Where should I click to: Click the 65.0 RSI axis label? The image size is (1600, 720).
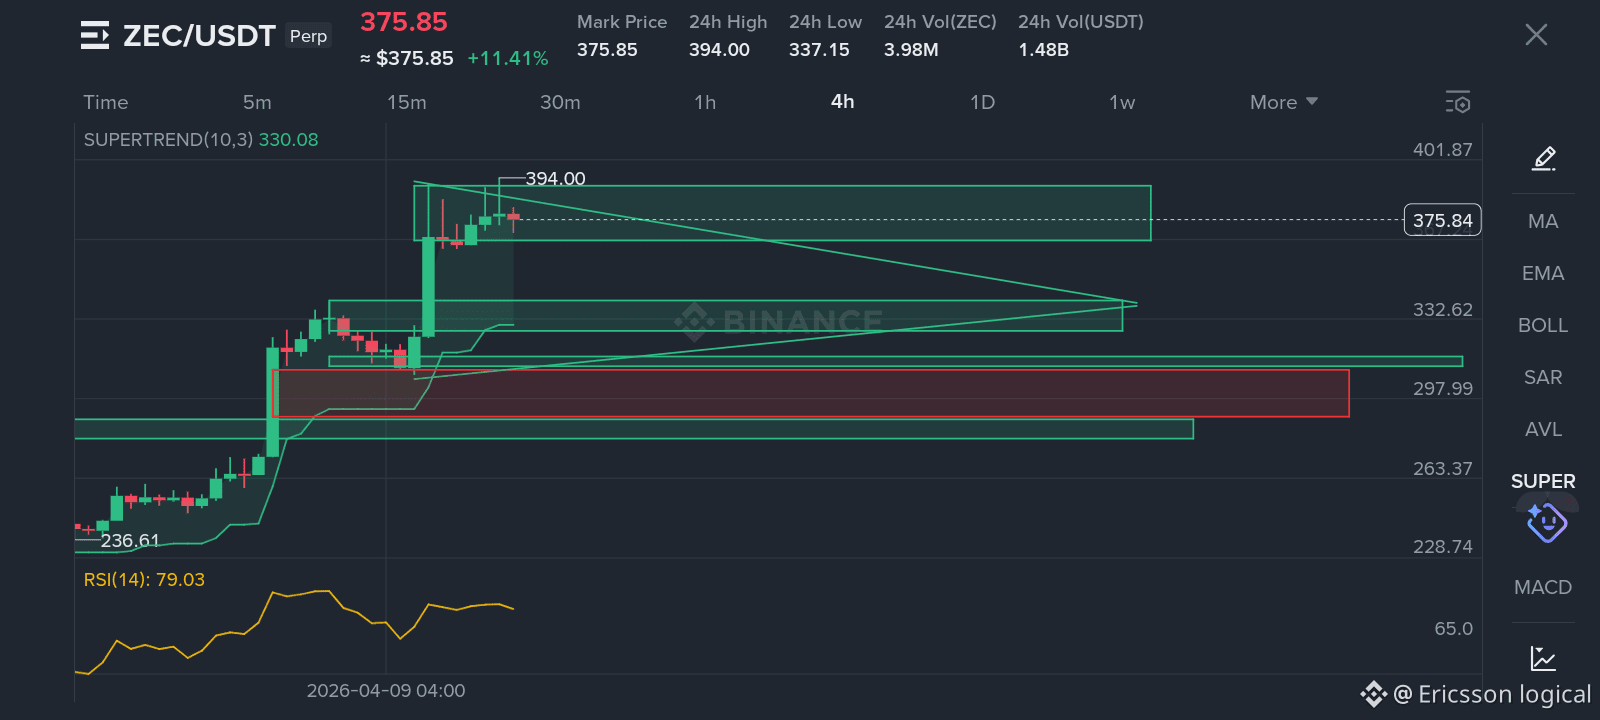(1453, 629)
